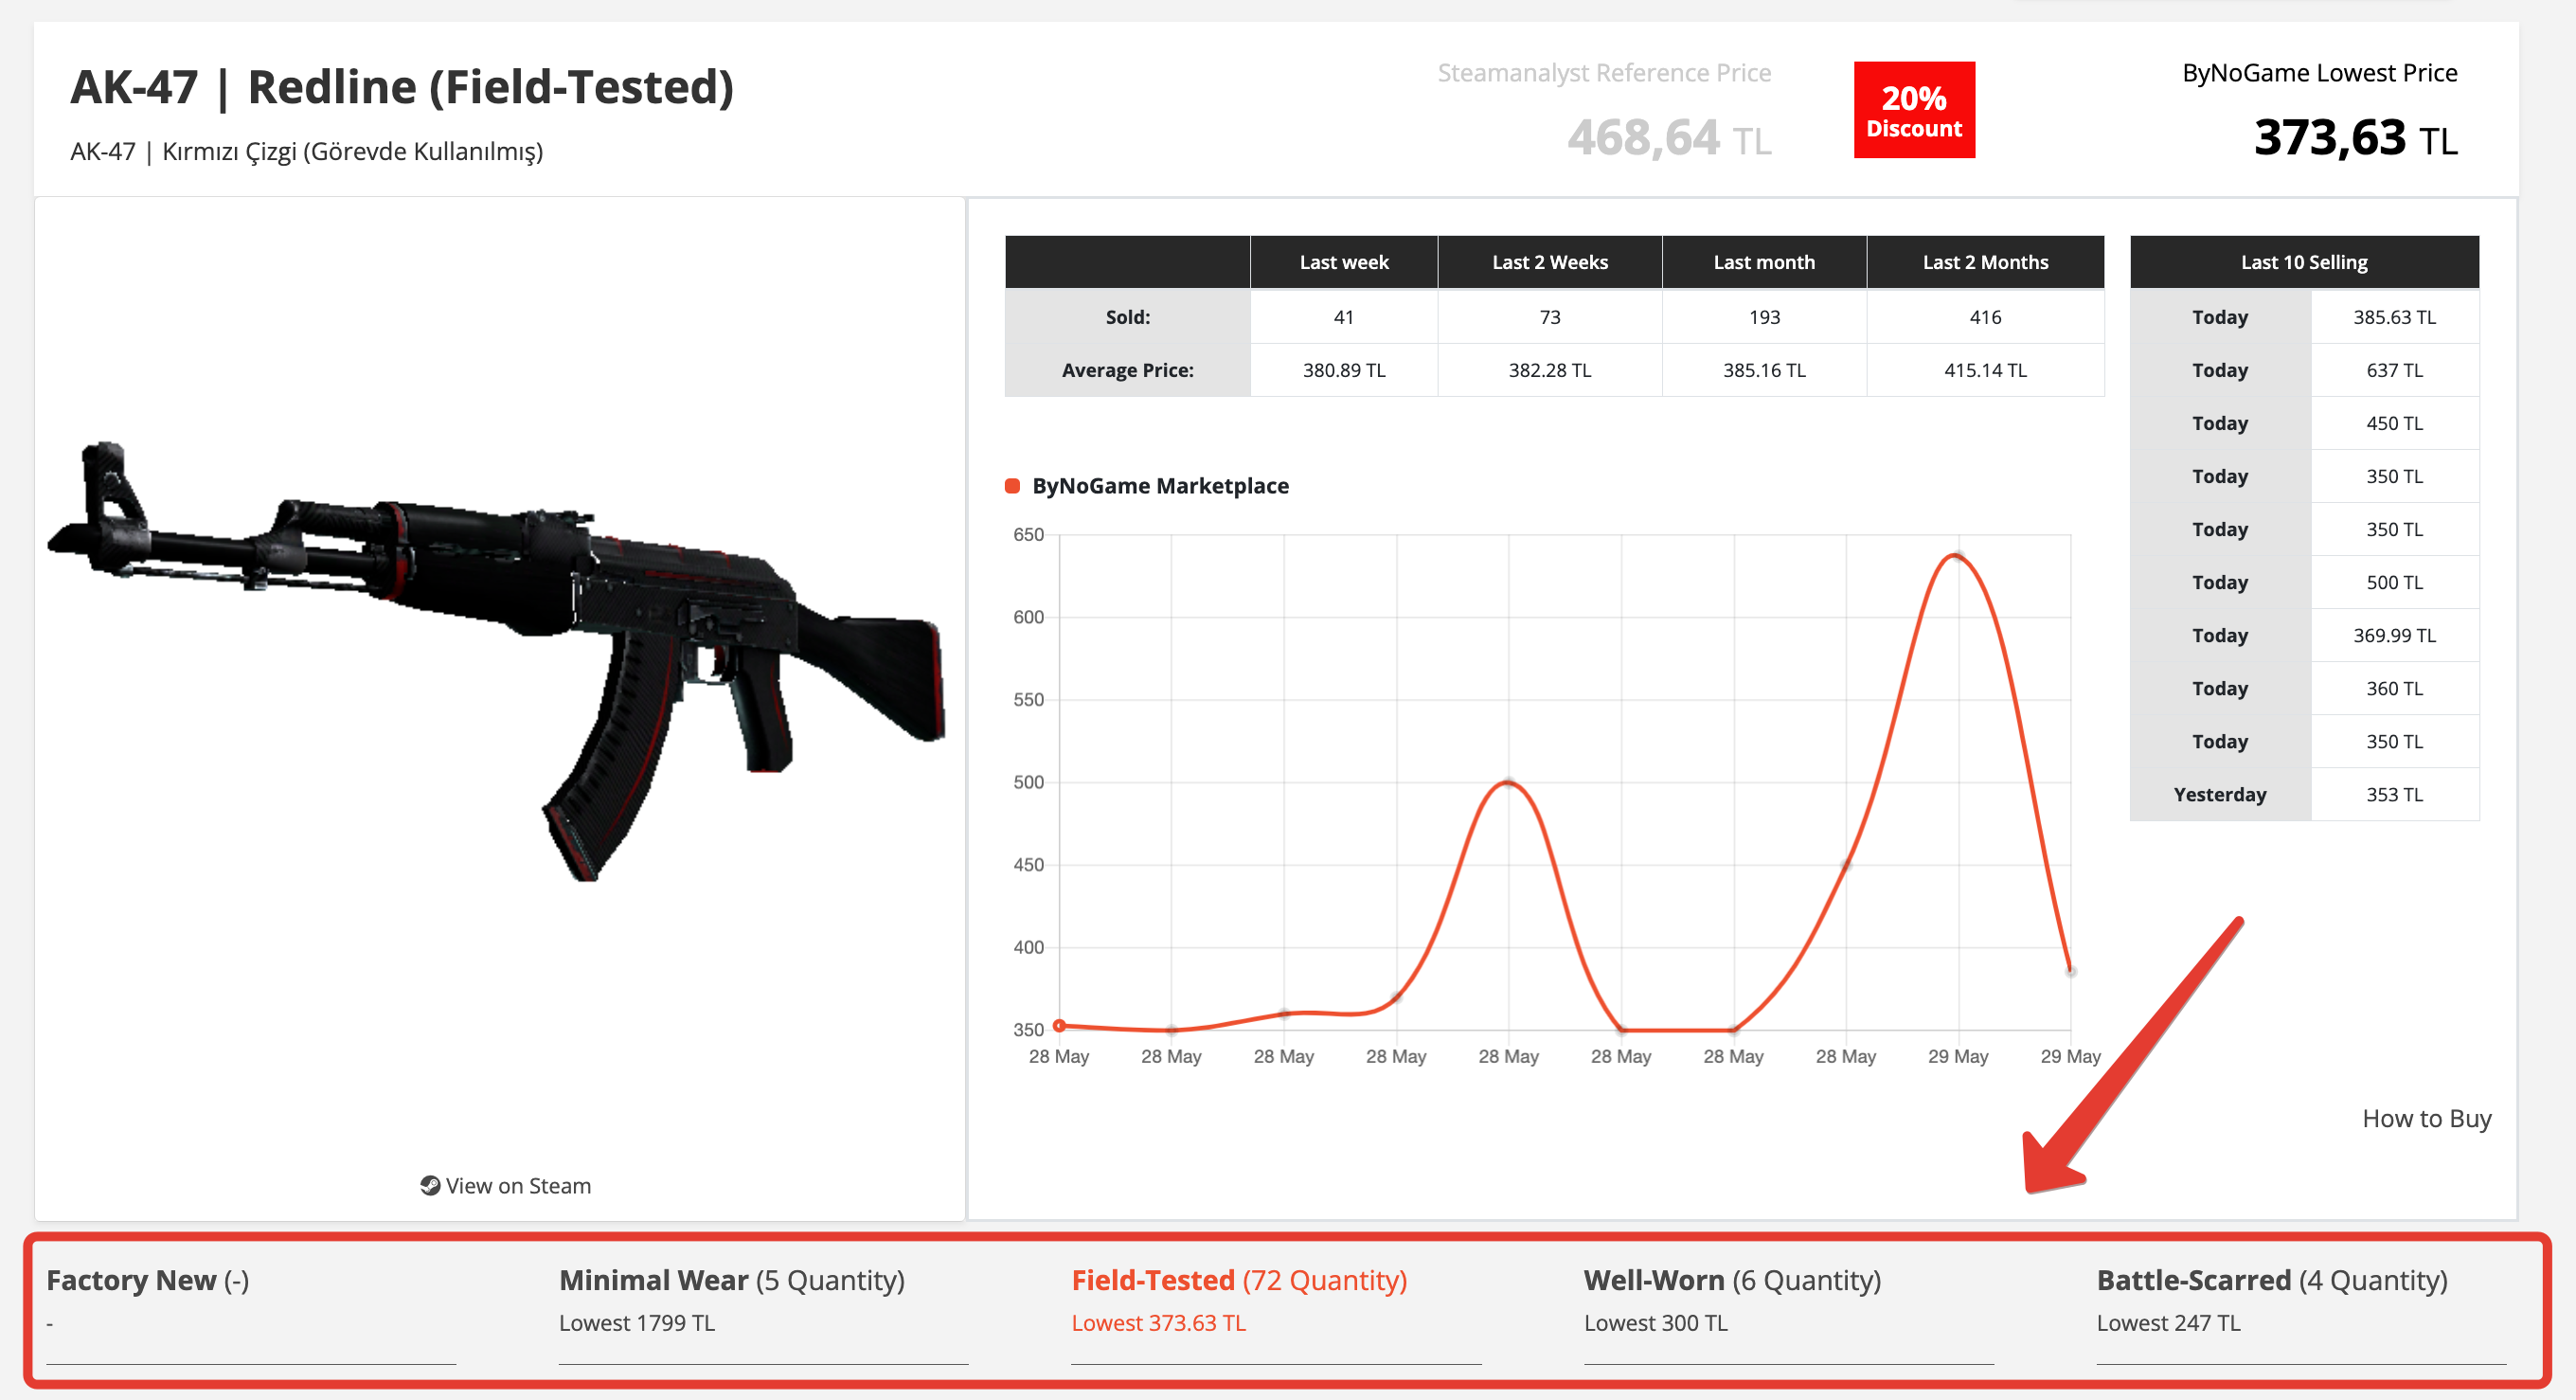Click the 450 TL selling price
The image size is (2576, 1400).
tap(2394, 423)
